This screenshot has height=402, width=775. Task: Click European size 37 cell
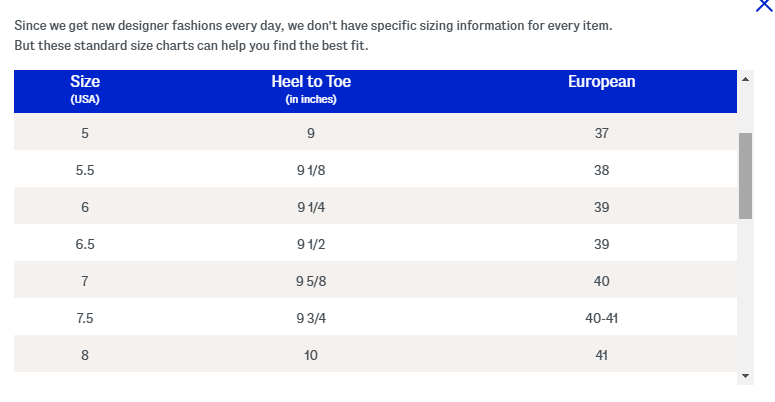pyautogui.click(x=601, y=133)
